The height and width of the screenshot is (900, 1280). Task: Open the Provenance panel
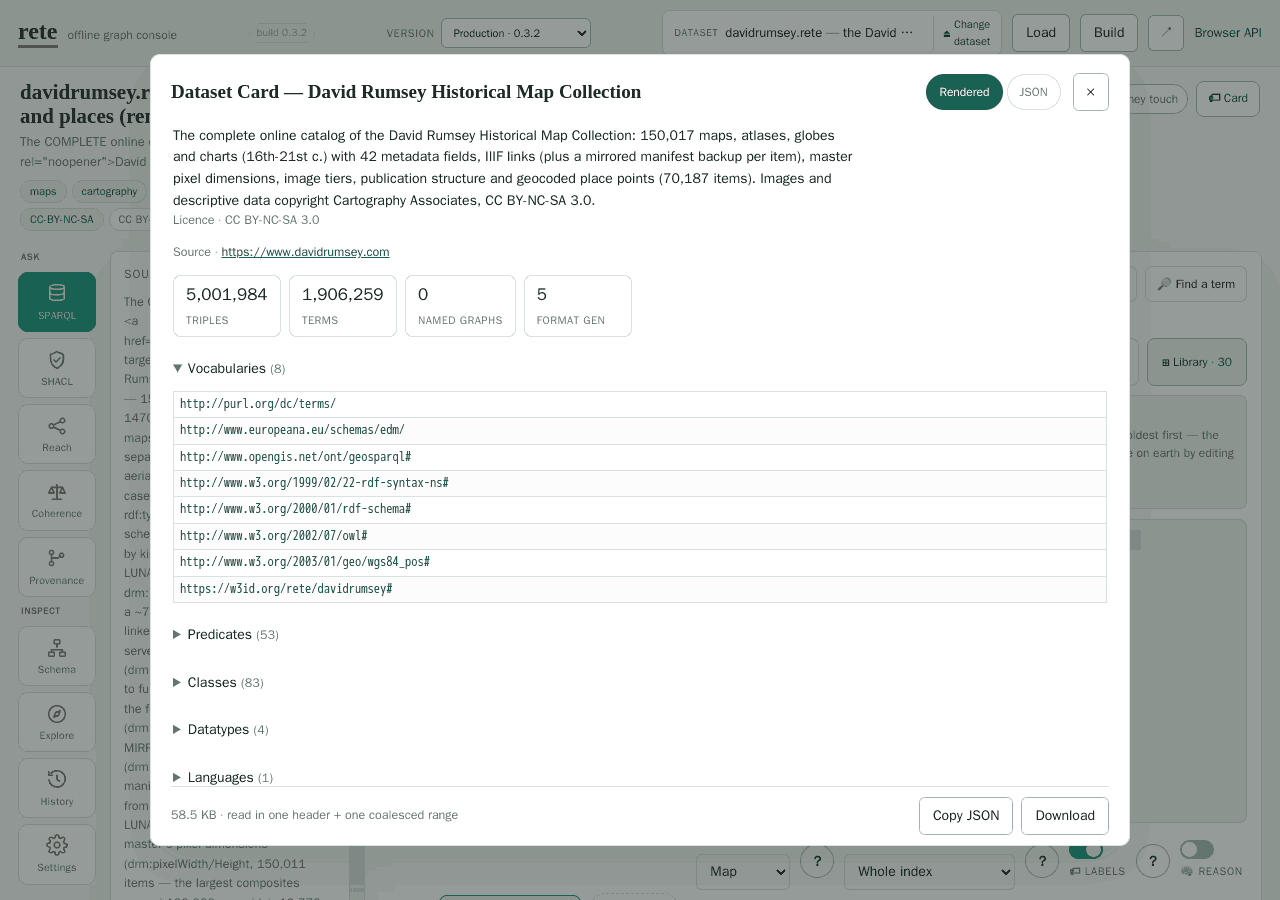57,567
